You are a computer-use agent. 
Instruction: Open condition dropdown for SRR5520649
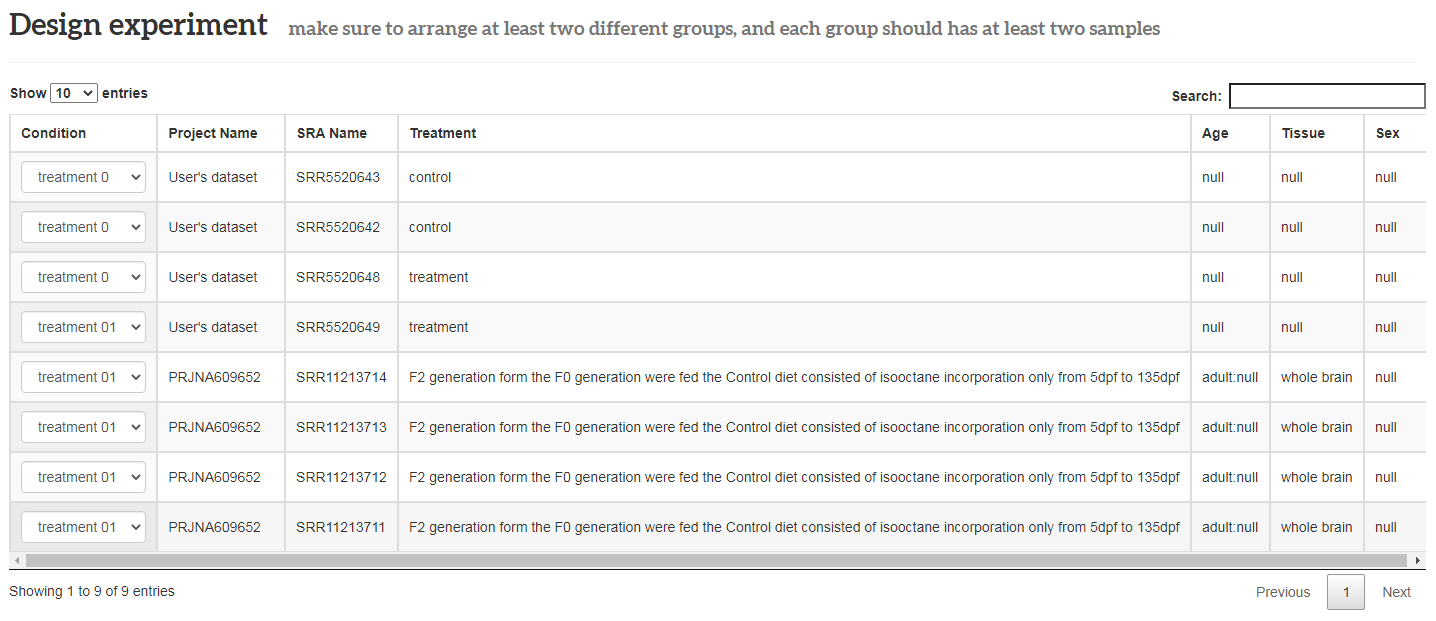pyautogui.click(x=83, y=327)
